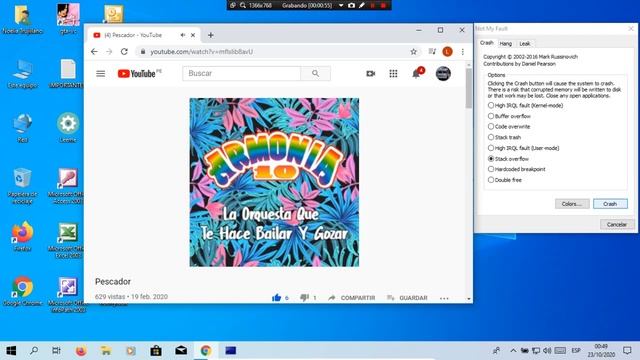
Task: Go forward in Chrome
Action: point(109,51)
